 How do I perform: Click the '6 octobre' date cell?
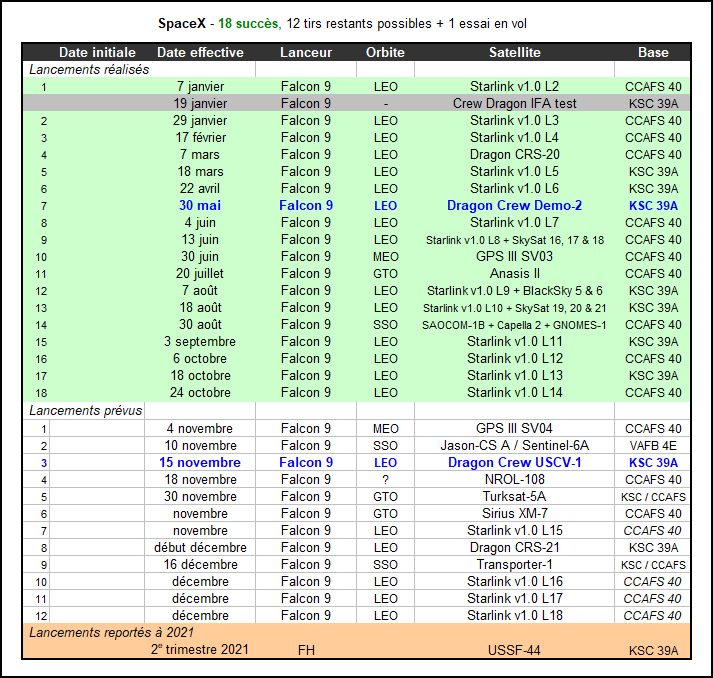(200, 359)
